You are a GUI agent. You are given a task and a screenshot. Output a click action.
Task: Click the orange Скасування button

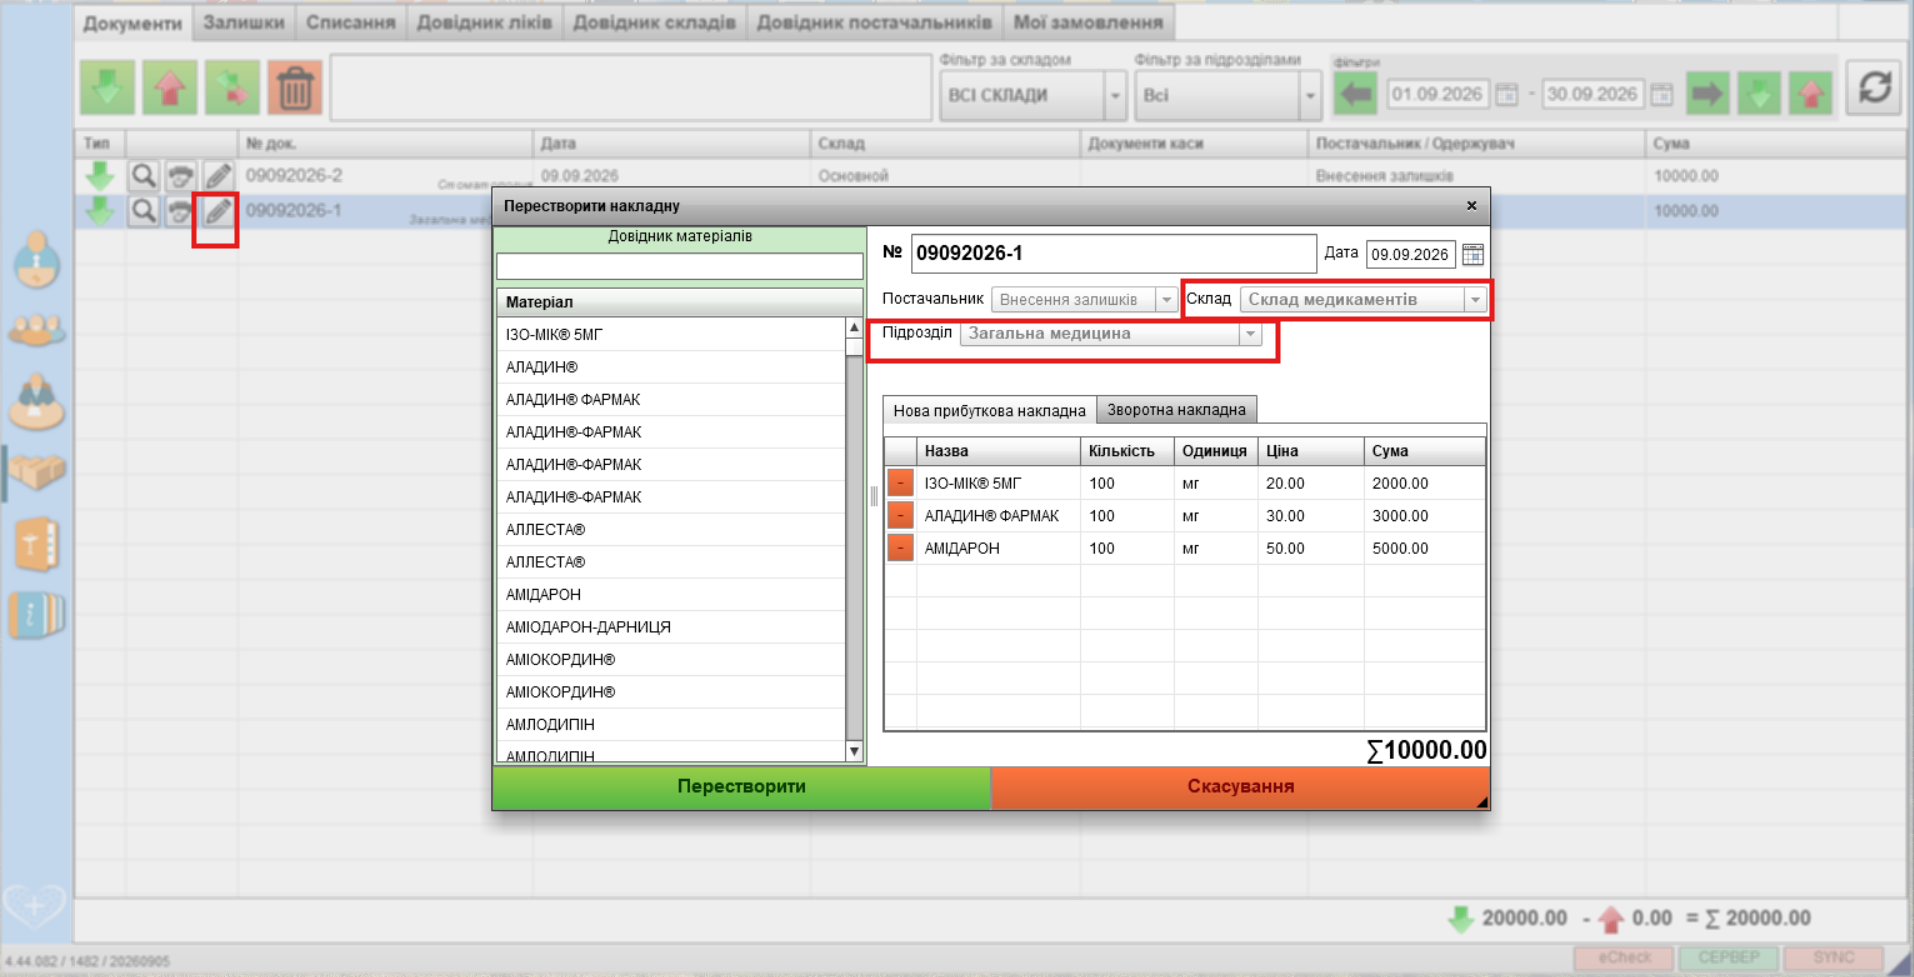1240,787
